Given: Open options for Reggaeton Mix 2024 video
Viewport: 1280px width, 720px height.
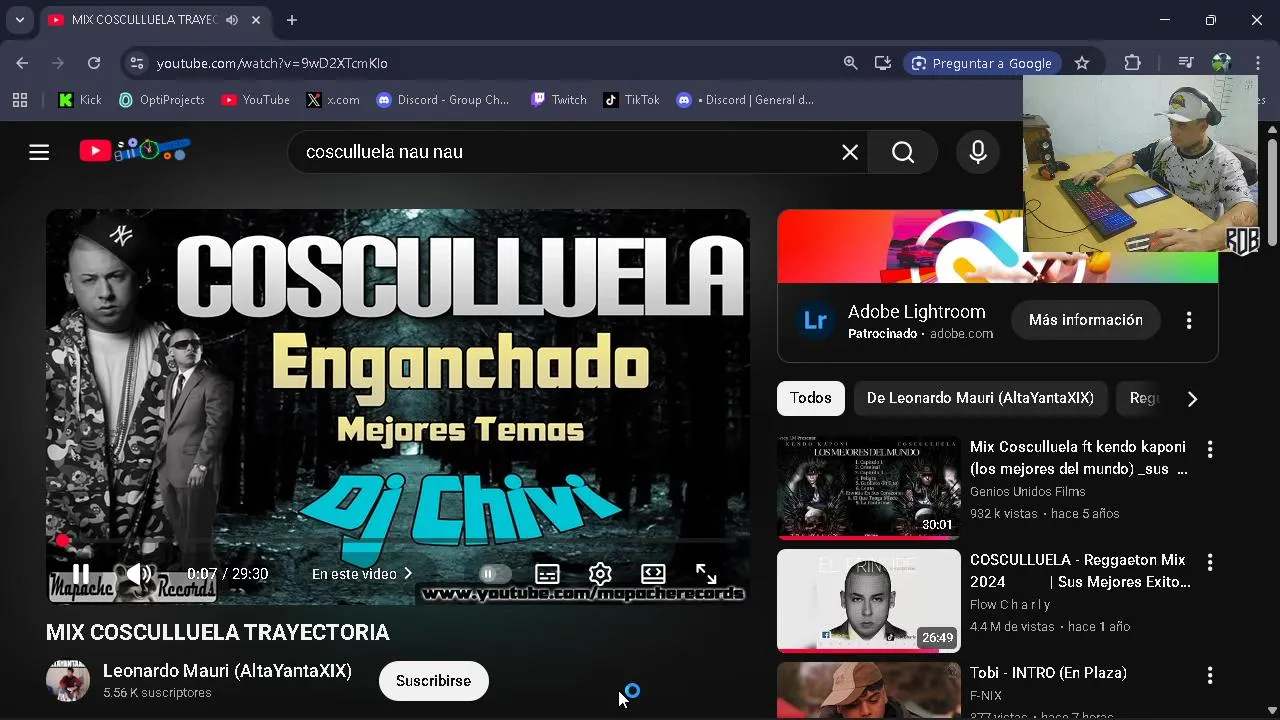Looking at the screenshot, I should 1210,562.
